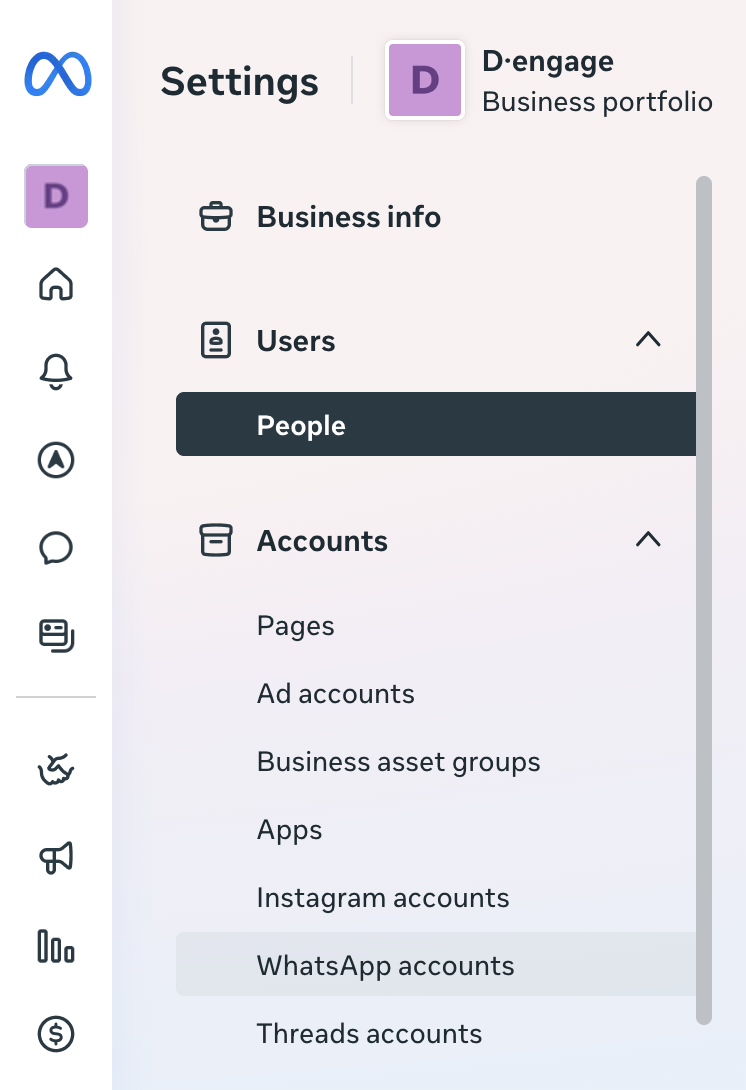Open Instagram accounts settings
This screenshot has width=746, height=1090.
[x=436, y=898]
